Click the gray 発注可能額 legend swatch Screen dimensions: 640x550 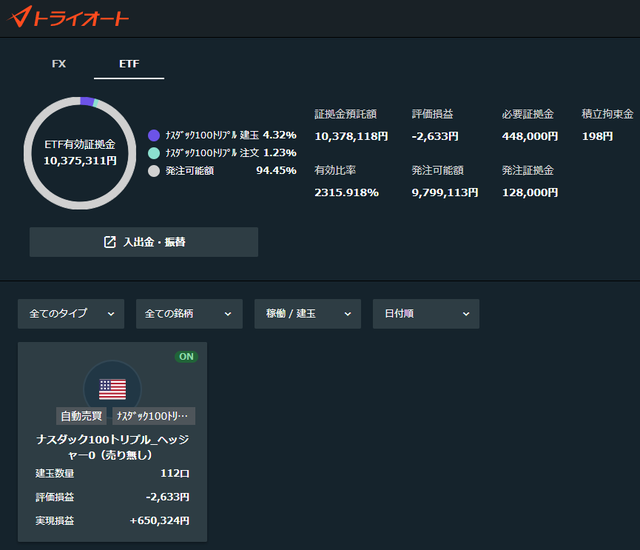pyautogui.click(x=154, y=171)
